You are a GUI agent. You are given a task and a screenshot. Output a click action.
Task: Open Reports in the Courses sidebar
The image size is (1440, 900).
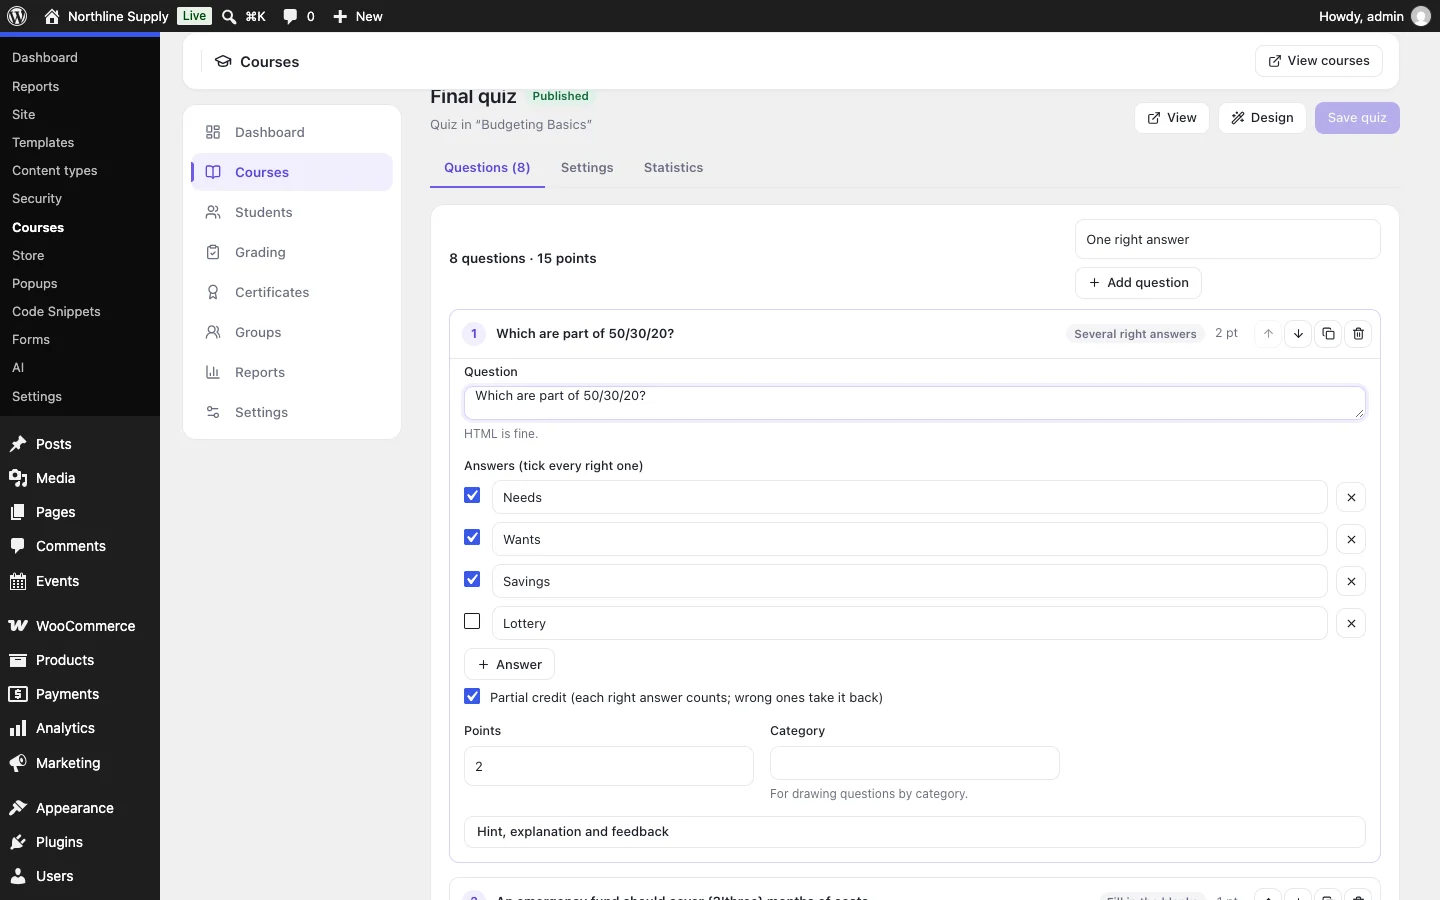pos(292,372)
